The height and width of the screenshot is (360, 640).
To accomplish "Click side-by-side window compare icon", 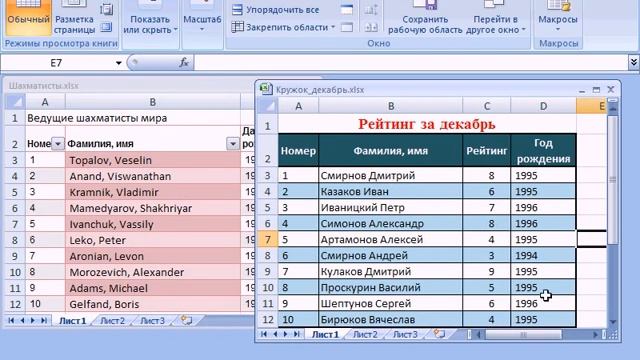I will (371, 10).
